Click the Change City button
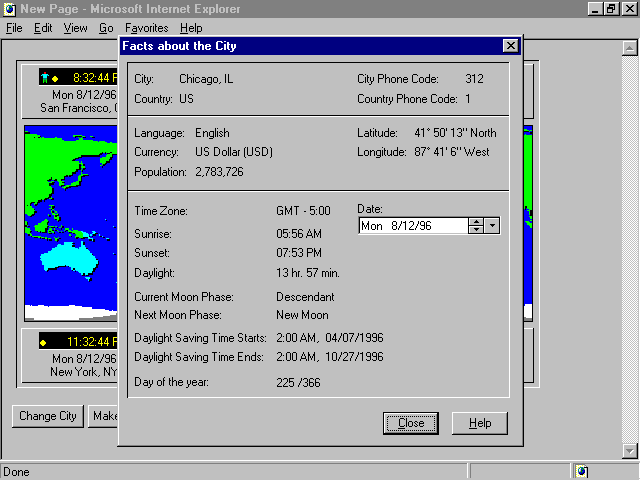640x480 pixels. pyautogui.click(x=48, y=416)
